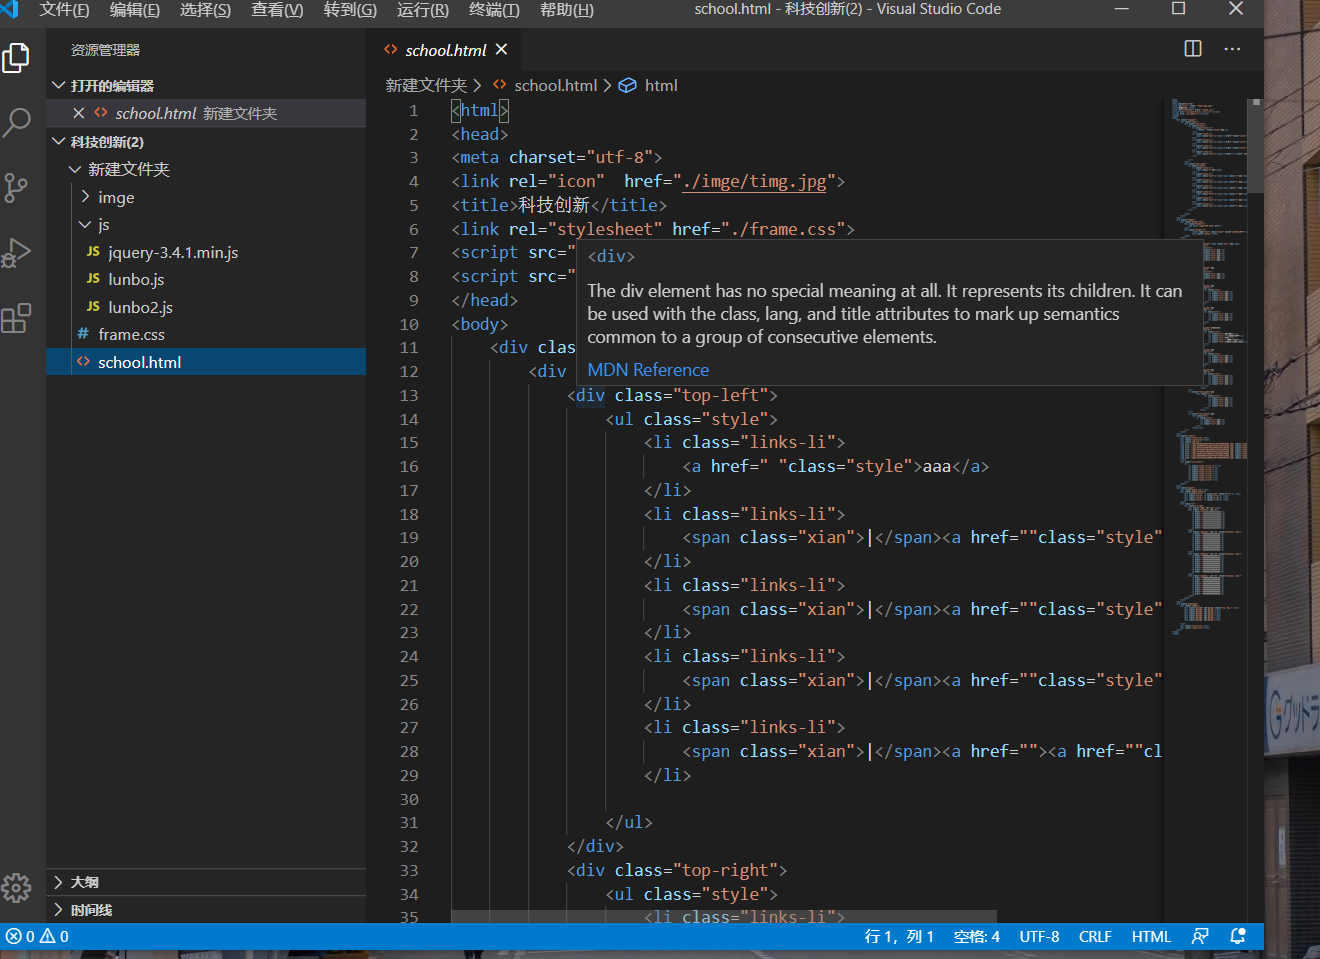The width and height of the screenshot is (1320, 959).
Task: Place the cursor on the <body> line
Action: click(480, 324)
